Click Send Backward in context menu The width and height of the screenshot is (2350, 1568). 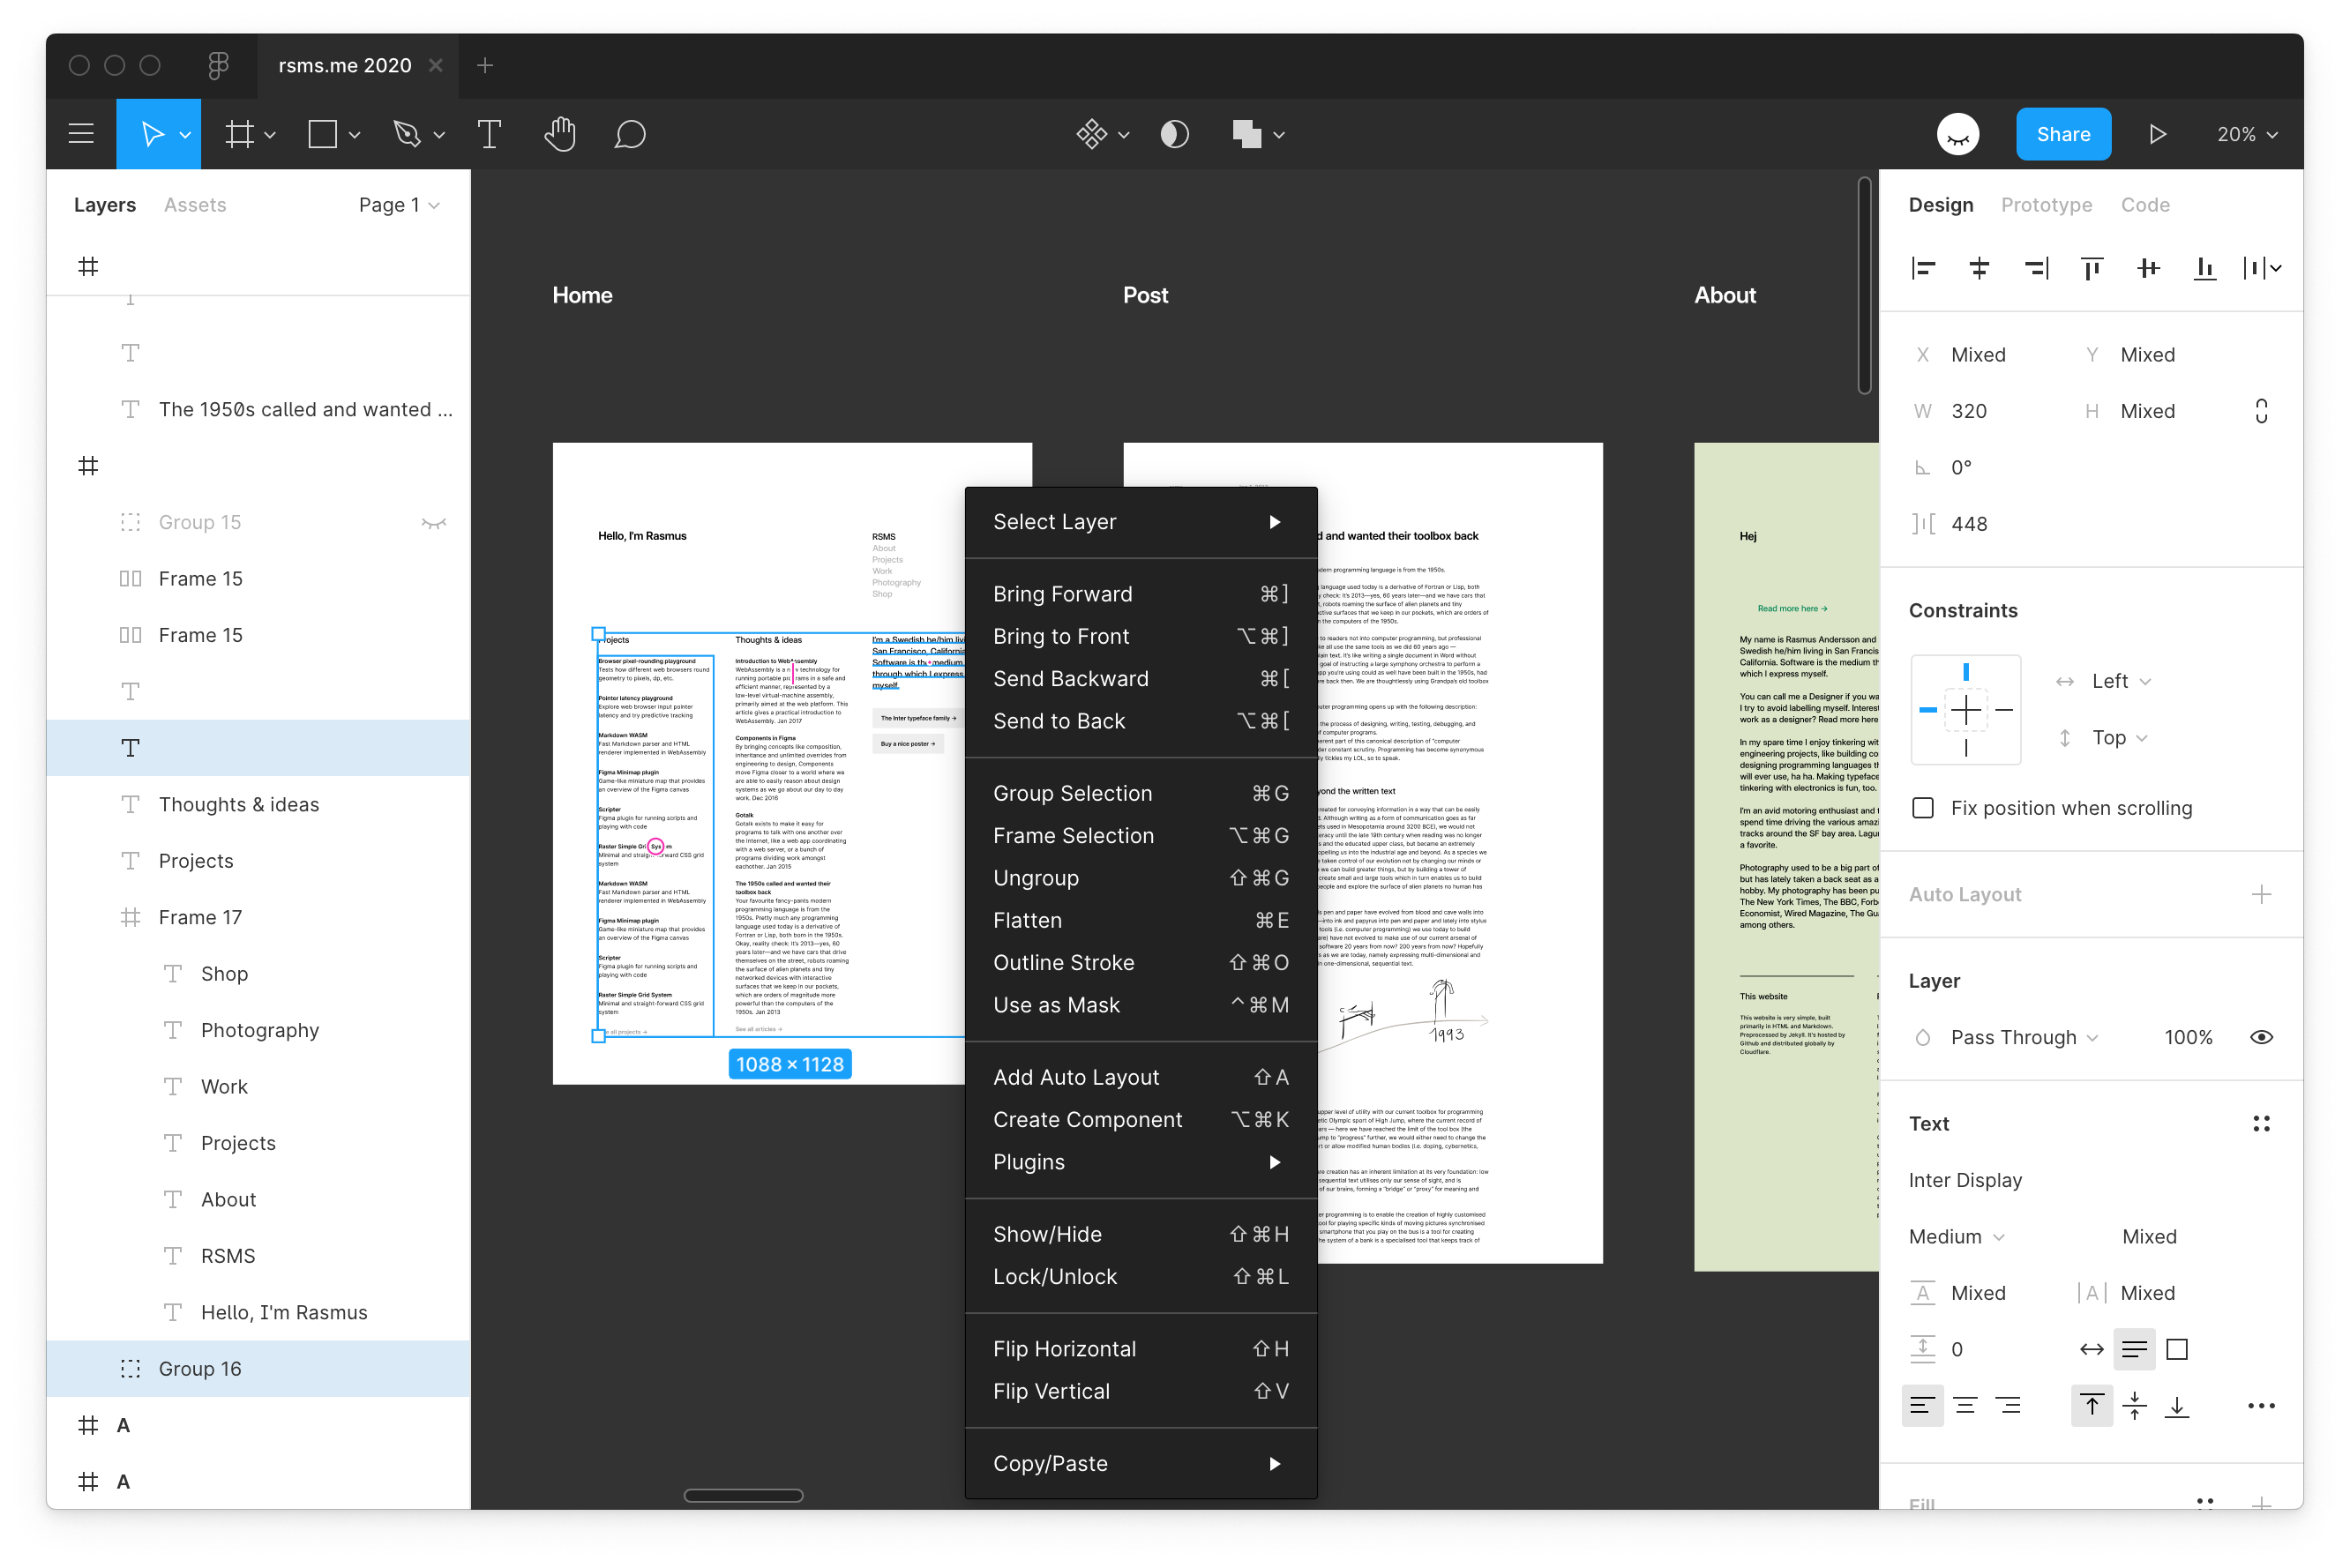[1071, 677]
